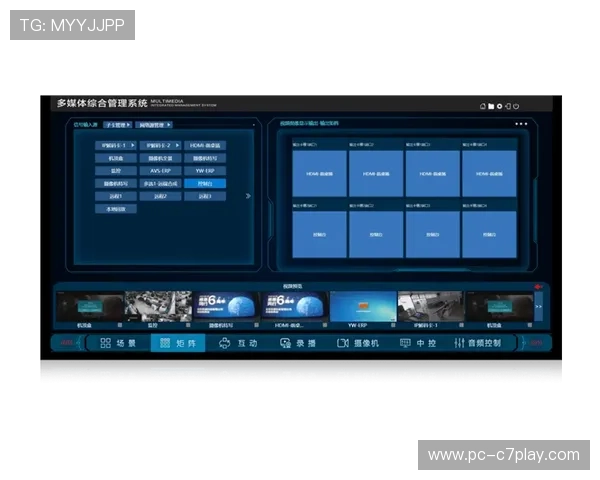This screenshot has width=600, height=480.
Task: Click the red arrow above preview strip
Action: pos(539,287)
